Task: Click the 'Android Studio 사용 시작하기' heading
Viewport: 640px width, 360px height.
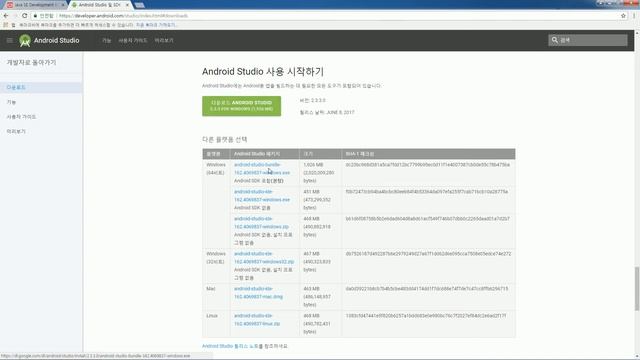Action: pos(263,71)
